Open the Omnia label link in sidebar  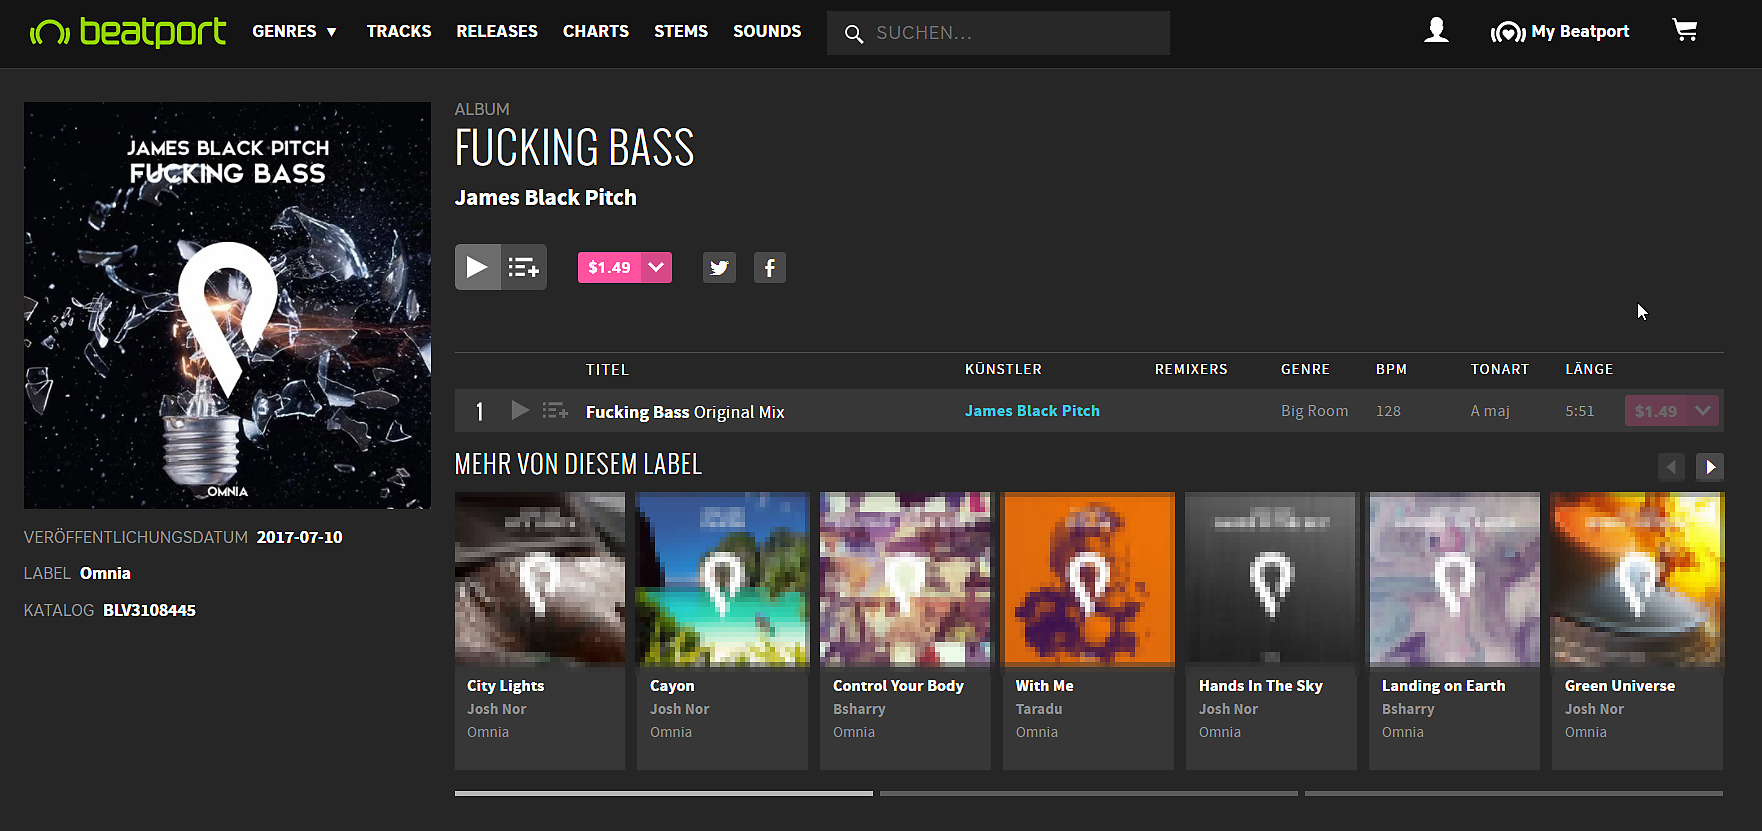click(x=105, y=574)
